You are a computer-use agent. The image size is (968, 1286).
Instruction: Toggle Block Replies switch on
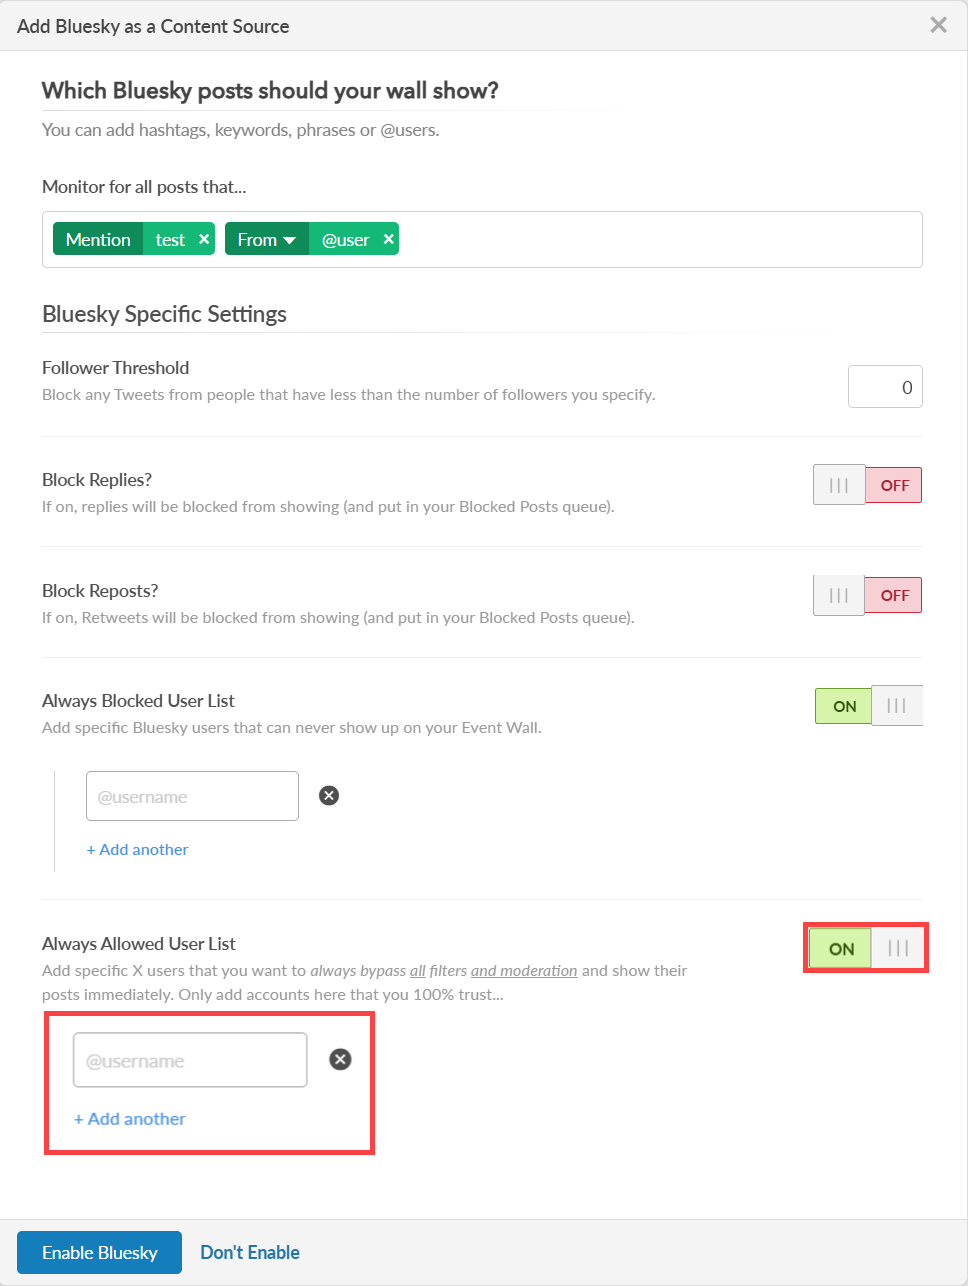(x=867, y=485)
